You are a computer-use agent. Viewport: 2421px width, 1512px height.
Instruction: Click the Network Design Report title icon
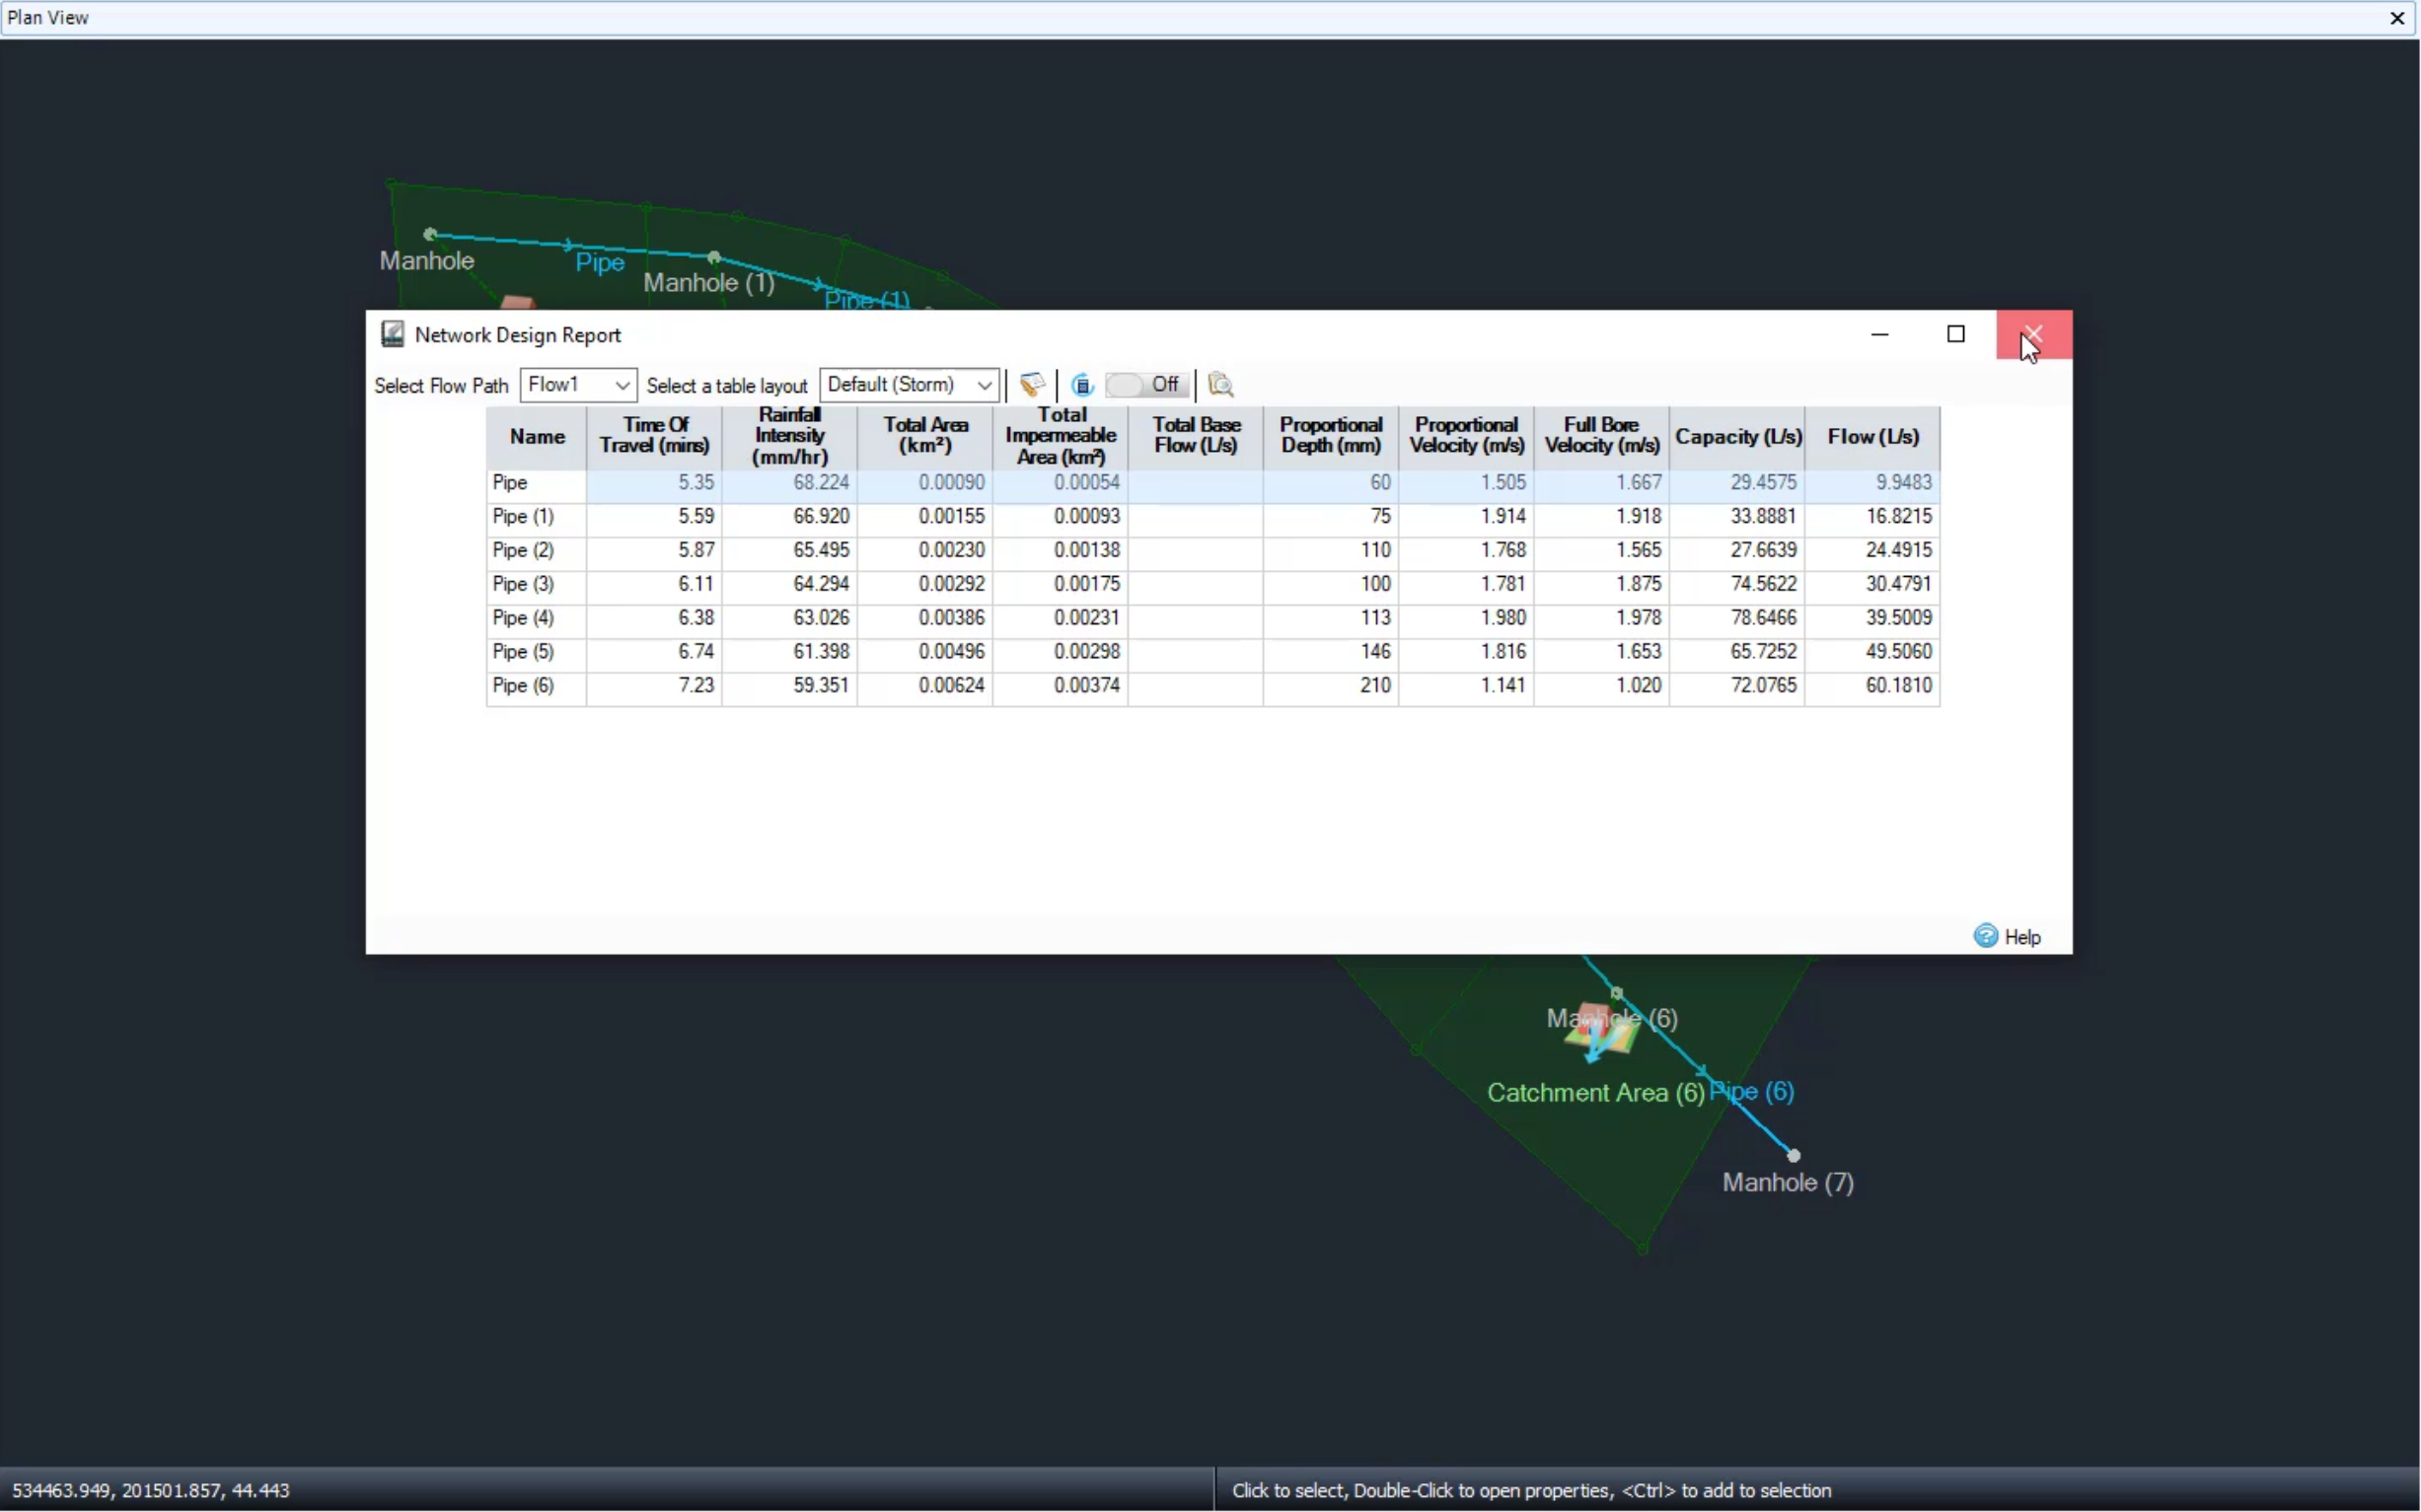pyautogui.click(x=392, y=334)
